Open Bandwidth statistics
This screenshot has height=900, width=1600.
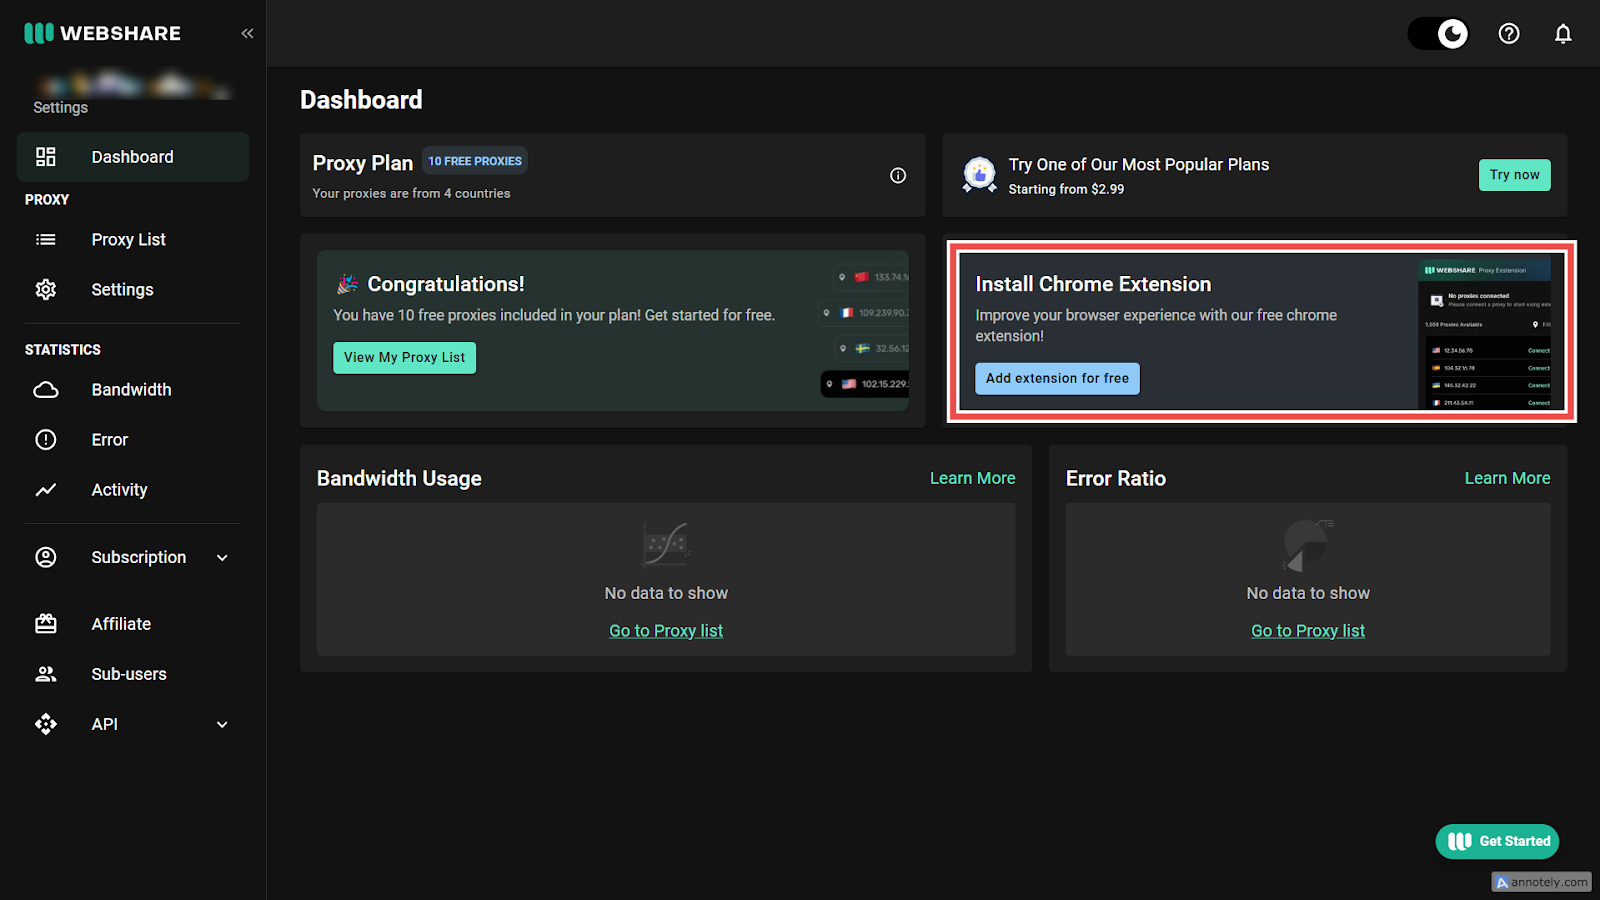click(133, 390)
